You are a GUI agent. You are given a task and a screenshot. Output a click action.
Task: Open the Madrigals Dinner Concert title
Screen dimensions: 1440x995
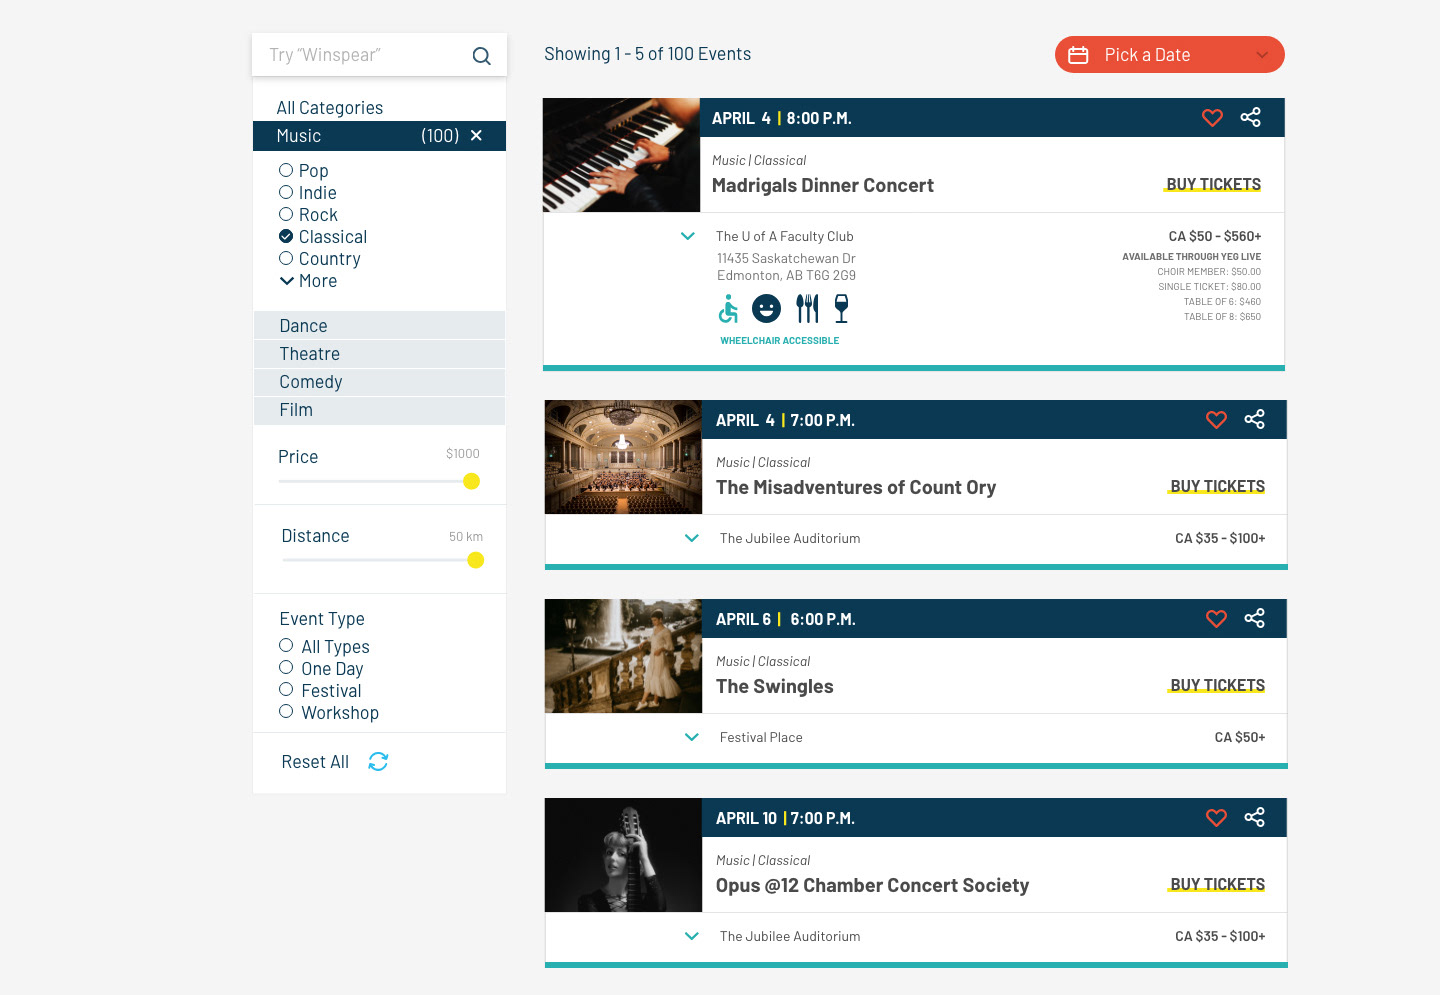pos(823,185)
